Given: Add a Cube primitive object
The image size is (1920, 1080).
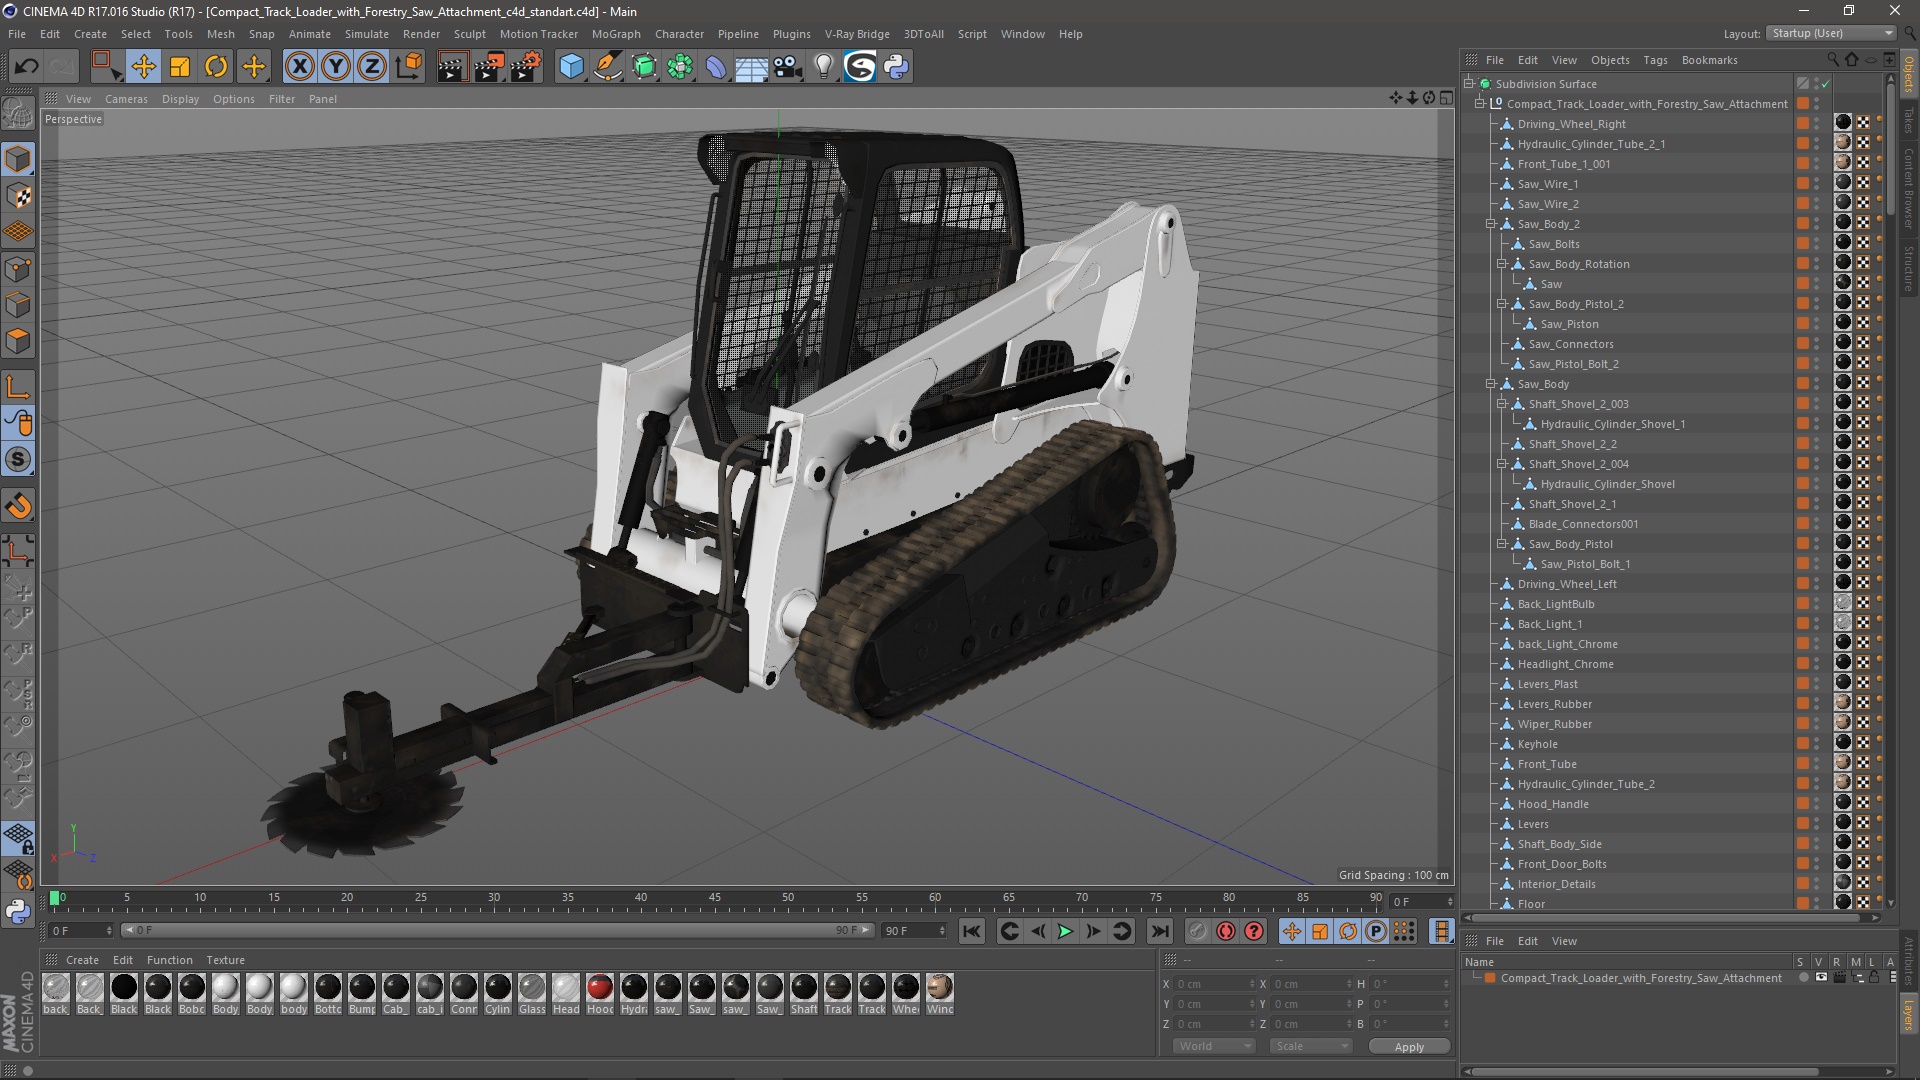Looking at the screenshot, I should pyautogui.click(x=571, y=67).
